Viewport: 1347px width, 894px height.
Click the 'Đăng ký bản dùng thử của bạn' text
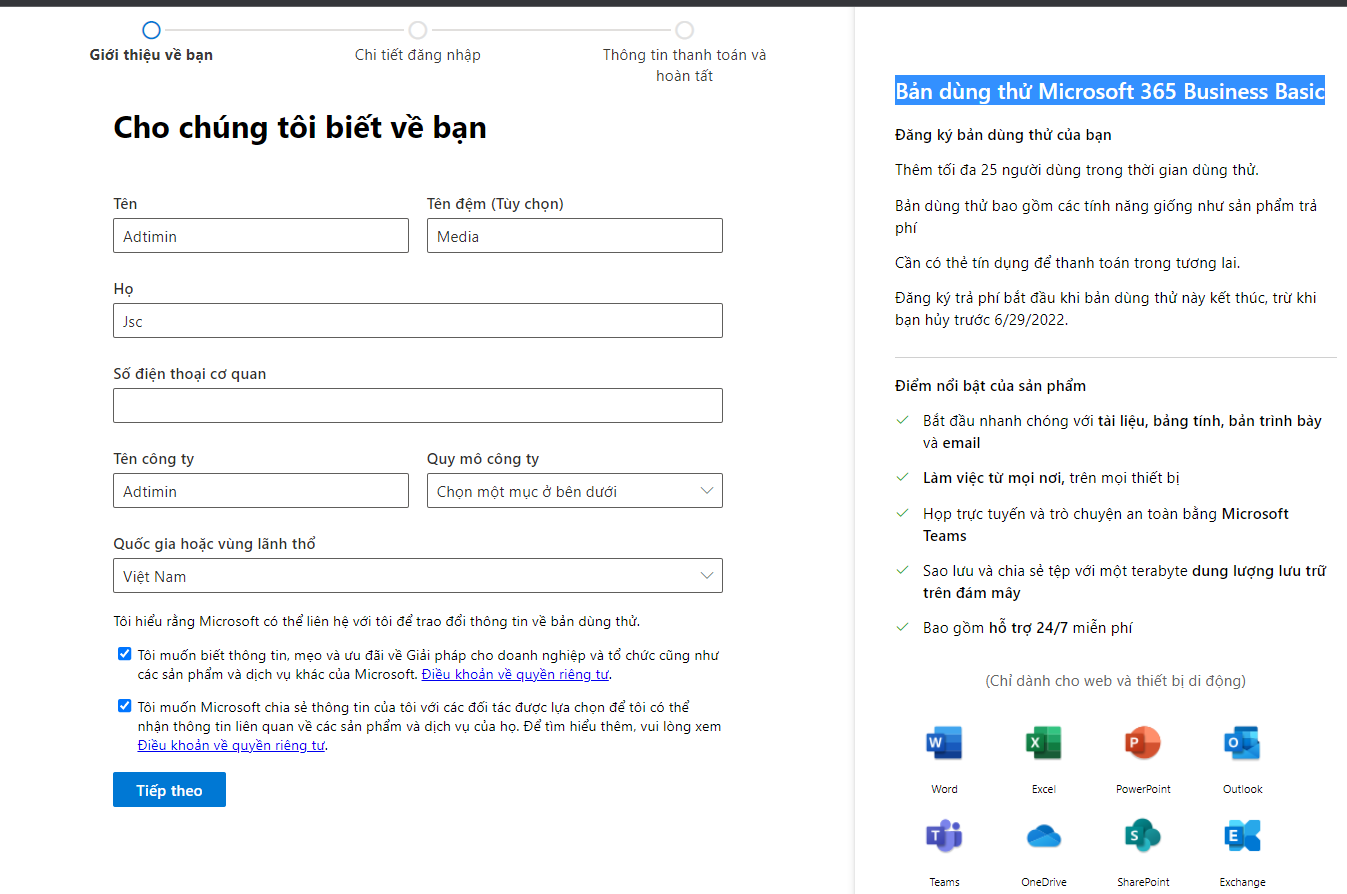(x=1003, y=135)
